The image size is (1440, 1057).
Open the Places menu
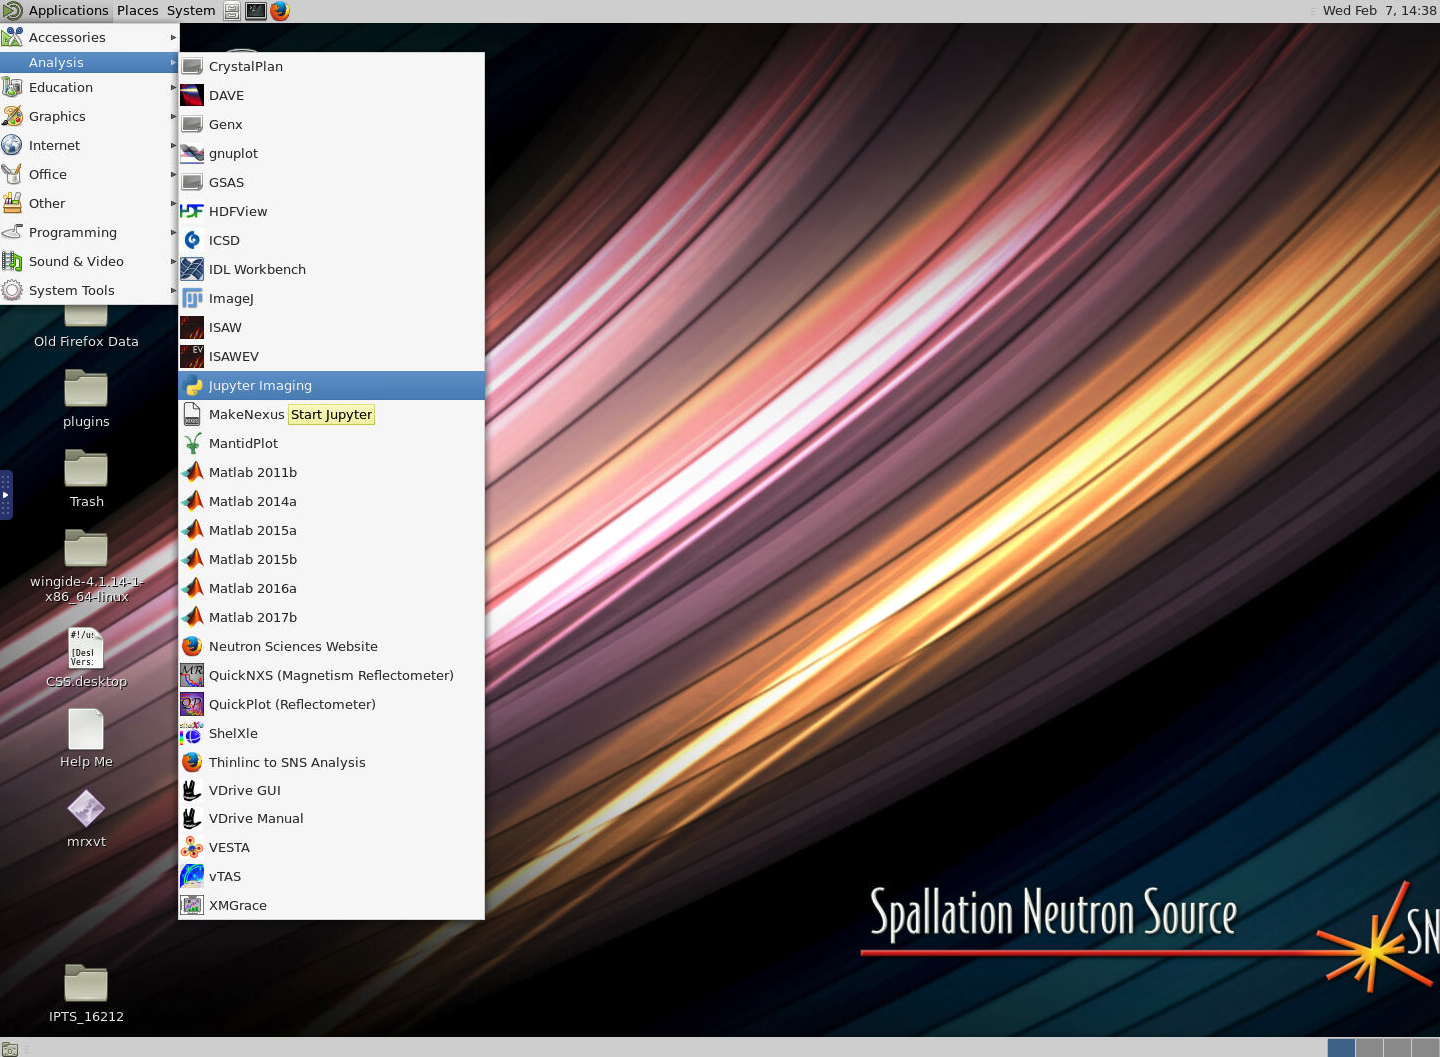(x=138, y=10)
